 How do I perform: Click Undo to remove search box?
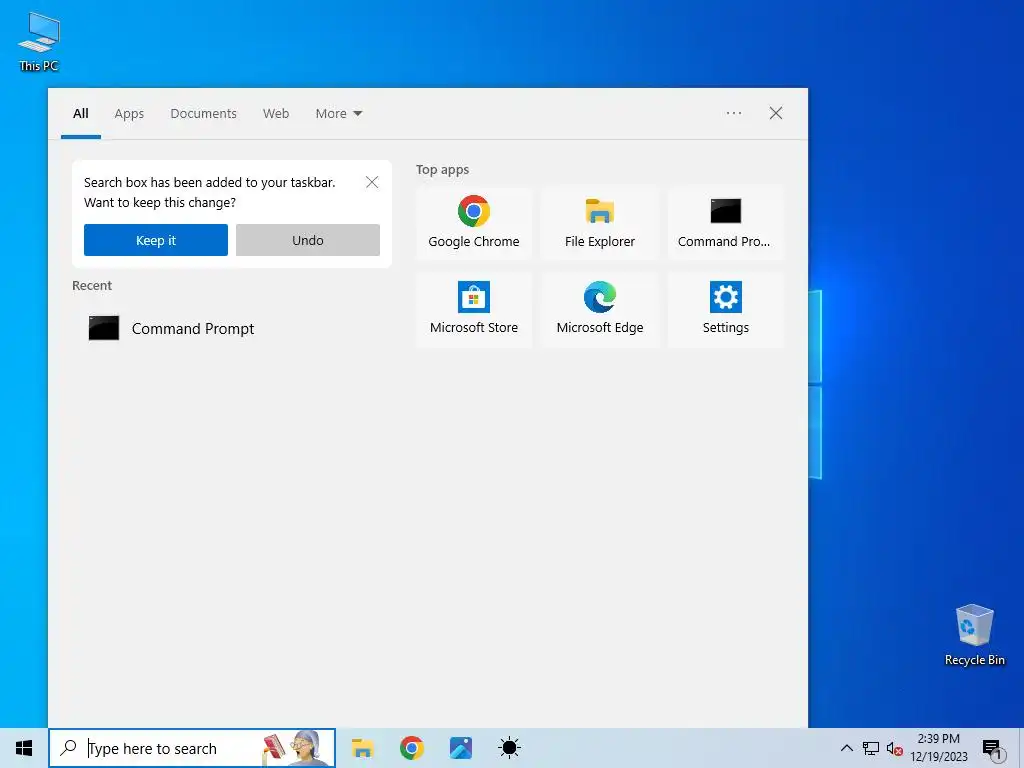(x=308, y=240)
